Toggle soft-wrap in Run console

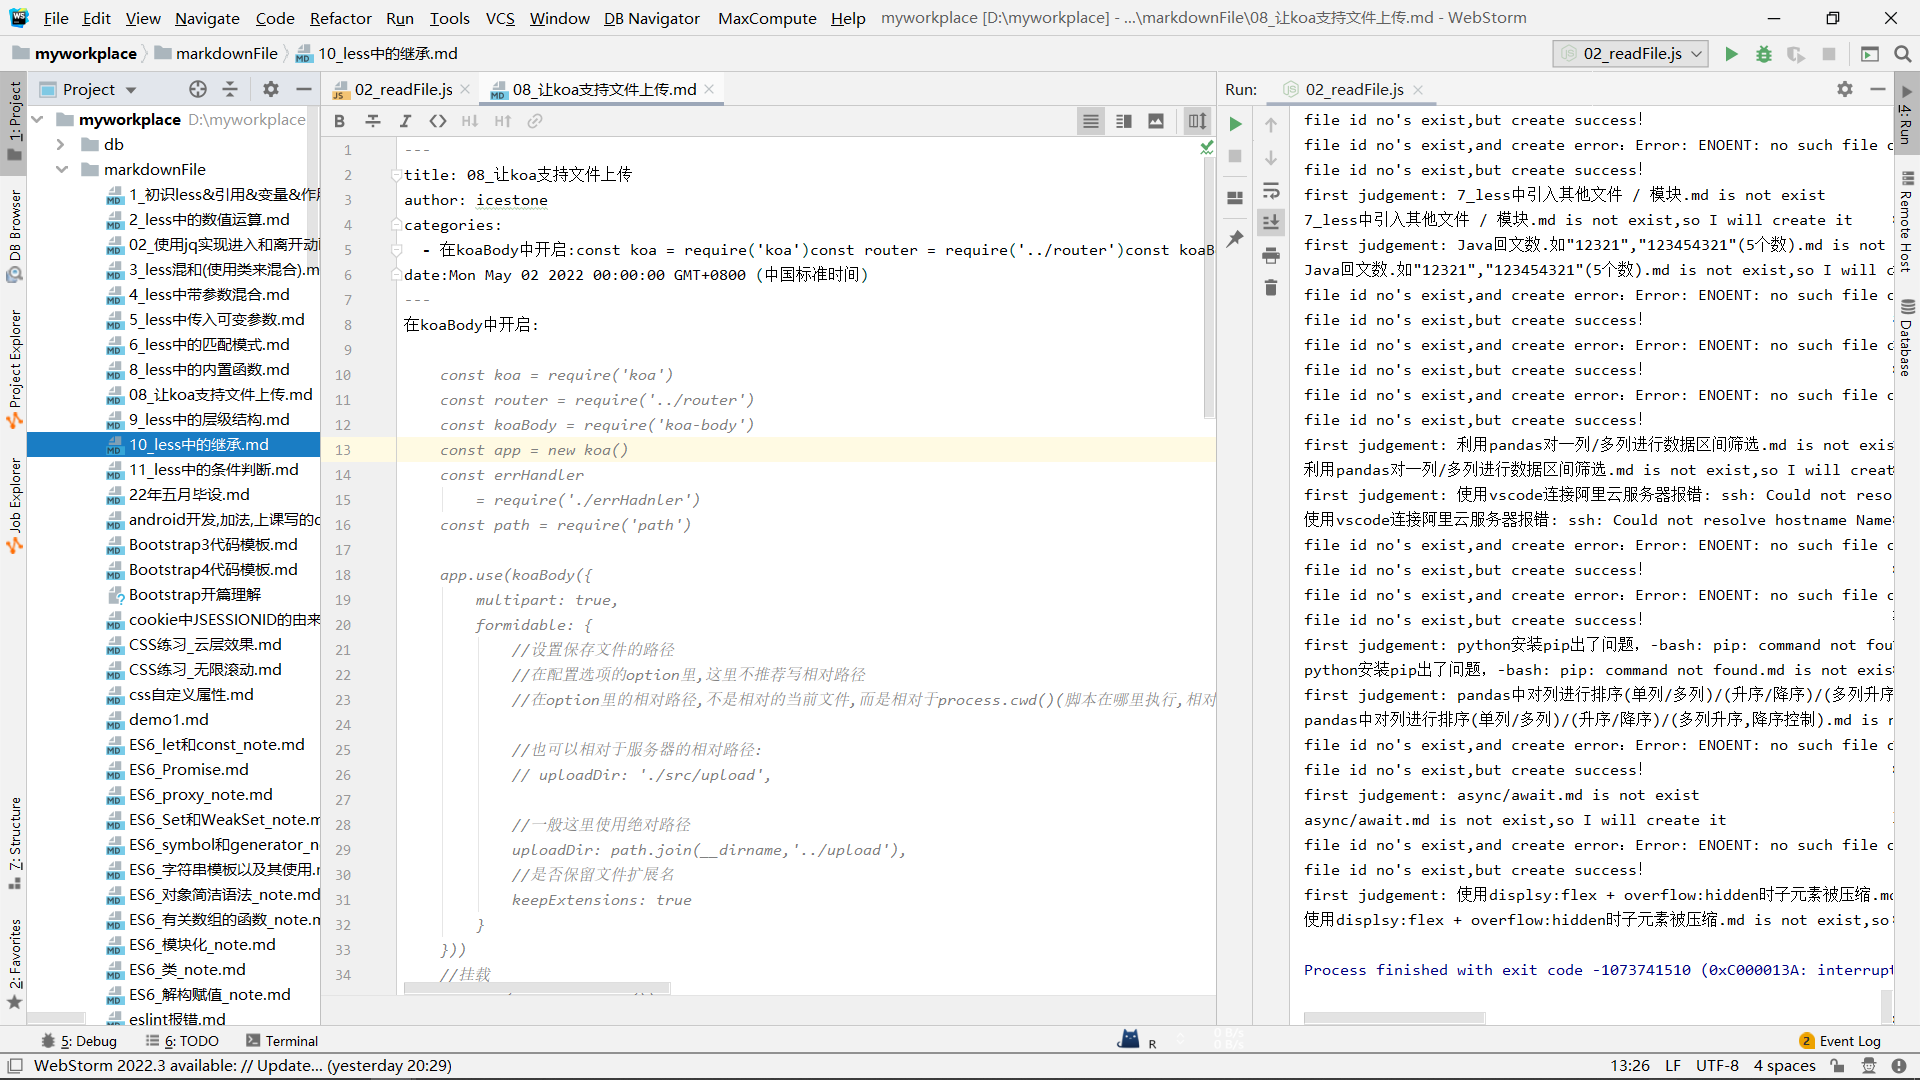tap(1271, 190)
